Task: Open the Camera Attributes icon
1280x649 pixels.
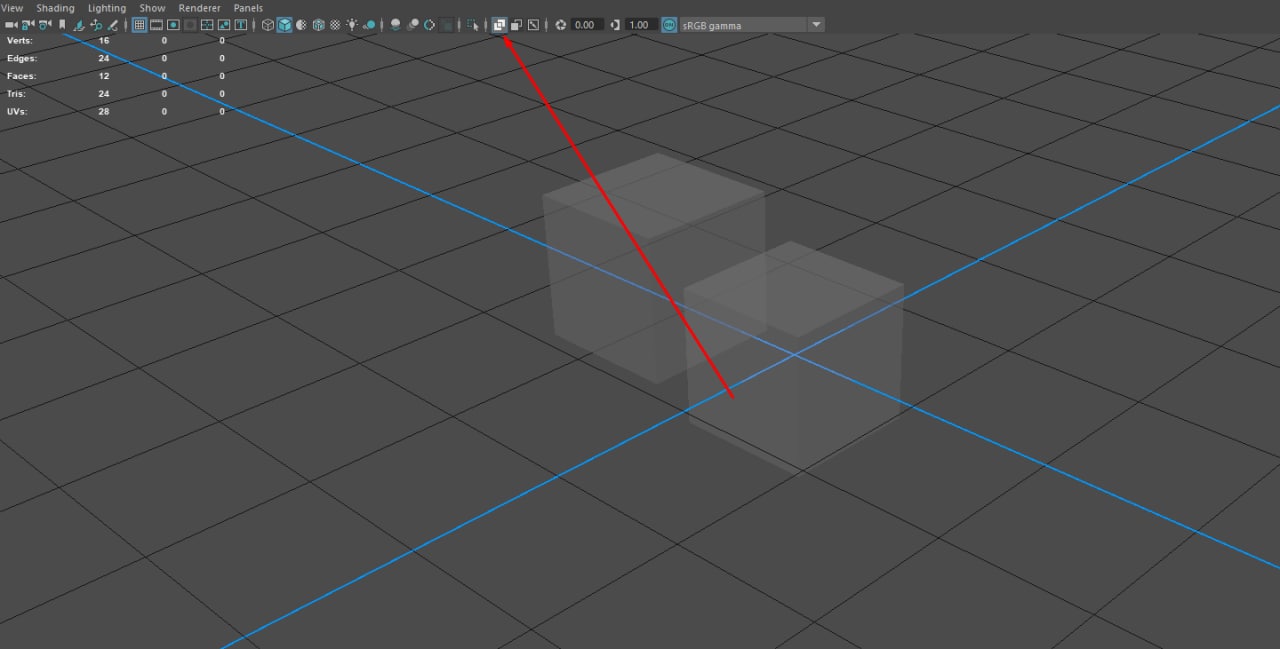Action: 45,25
